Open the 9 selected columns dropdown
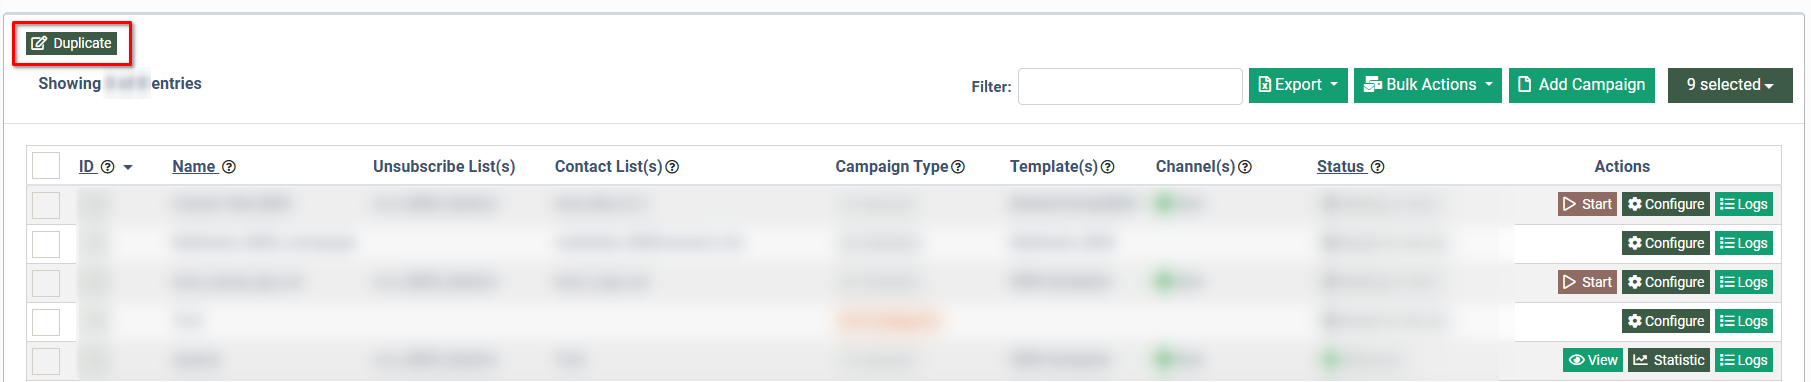This screenshot has height=382, width=1811. tap(1730, 85)
